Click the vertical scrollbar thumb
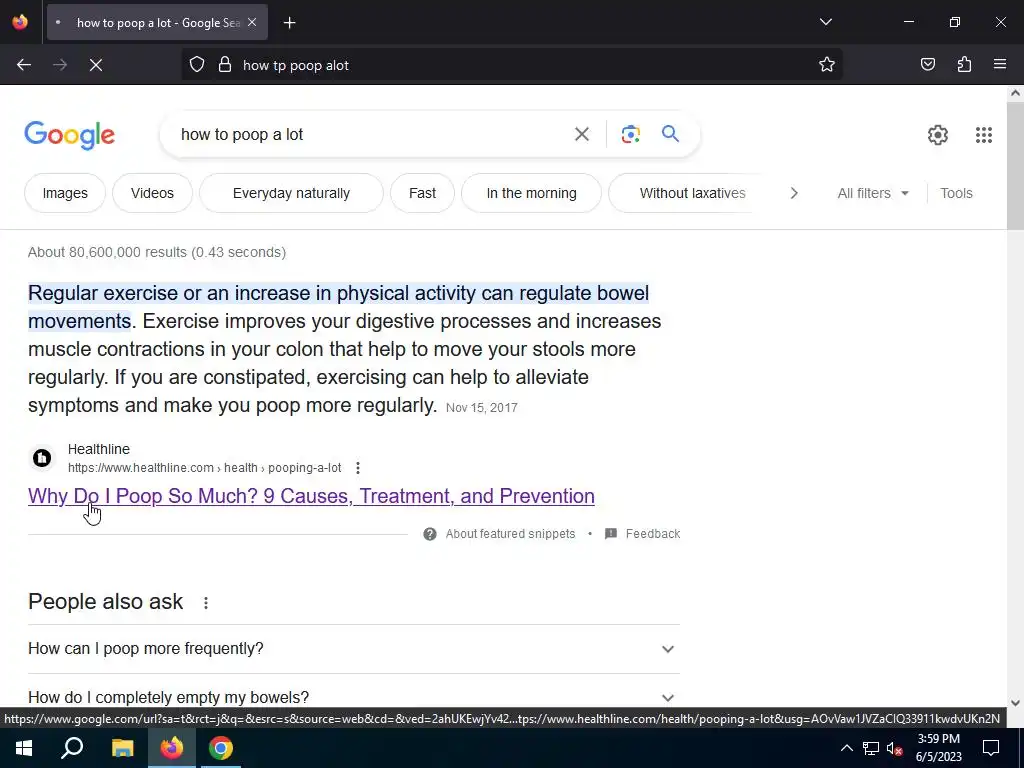Image resolution: width=1024 pixels, height=768 pixels. [1015, 165]
